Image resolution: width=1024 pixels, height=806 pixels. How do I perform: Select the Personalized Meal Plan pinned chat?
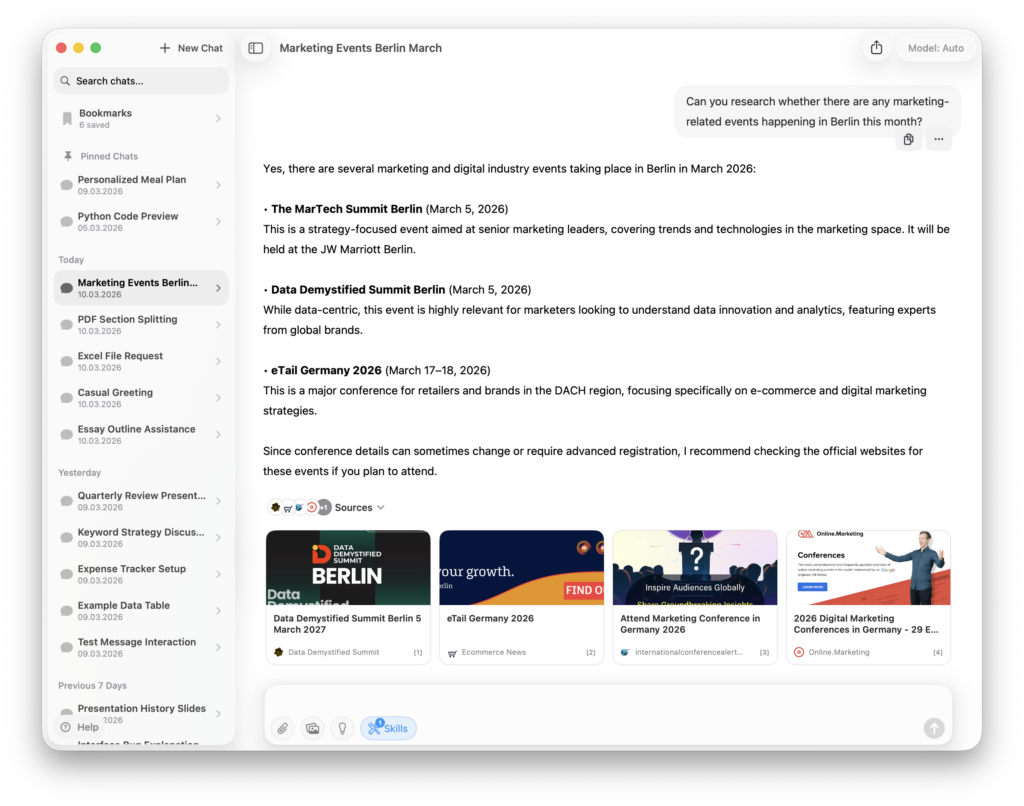click(x=140, y=185)
